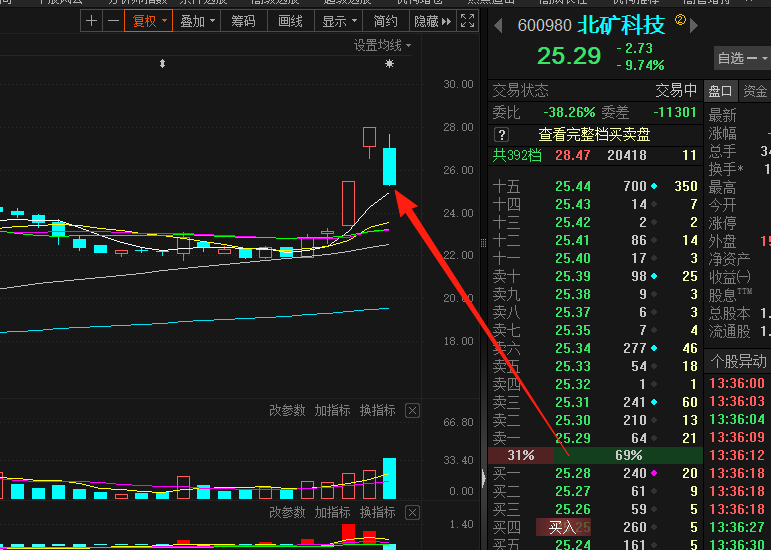Screen dimensions: 771x550
Task: Toggle fullscreen chart icon
Action: point(467,21)
